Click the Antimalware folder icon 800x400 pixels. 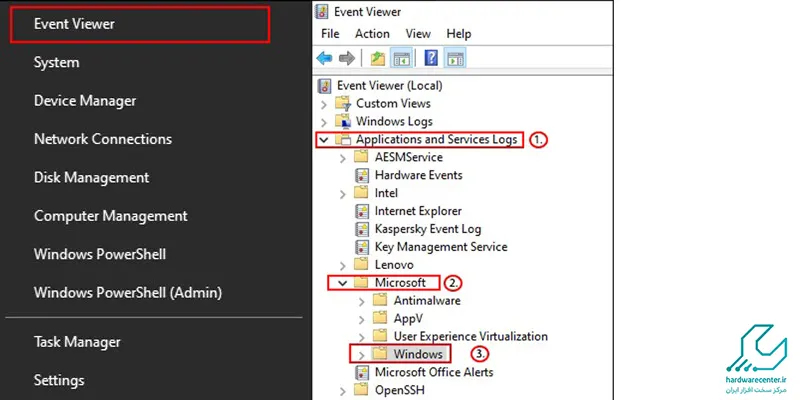tap(380, 301)
